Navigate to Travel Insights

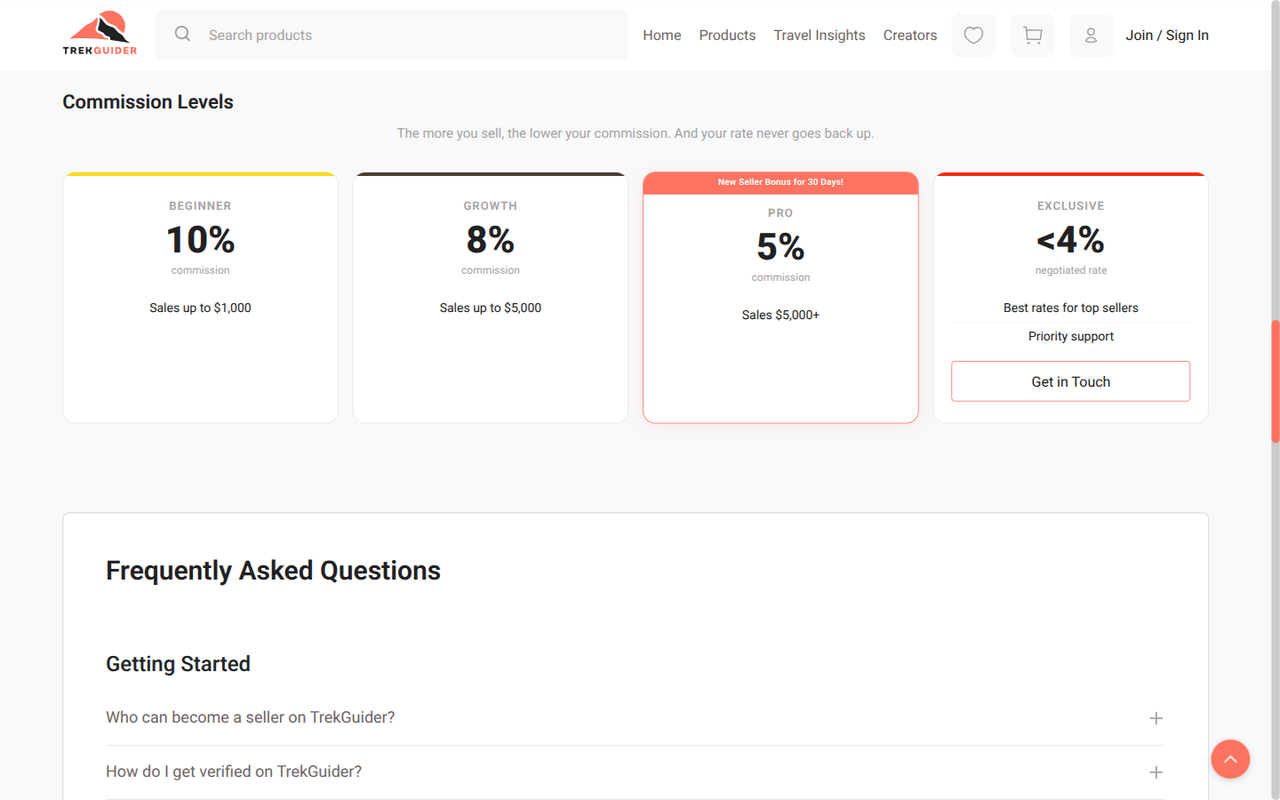(819, 35)
